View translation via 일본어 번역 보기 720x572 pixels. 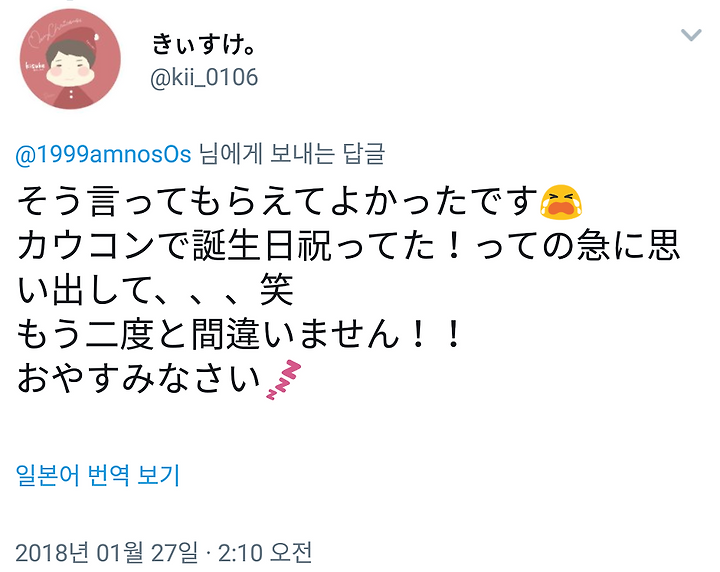point(97,475)
